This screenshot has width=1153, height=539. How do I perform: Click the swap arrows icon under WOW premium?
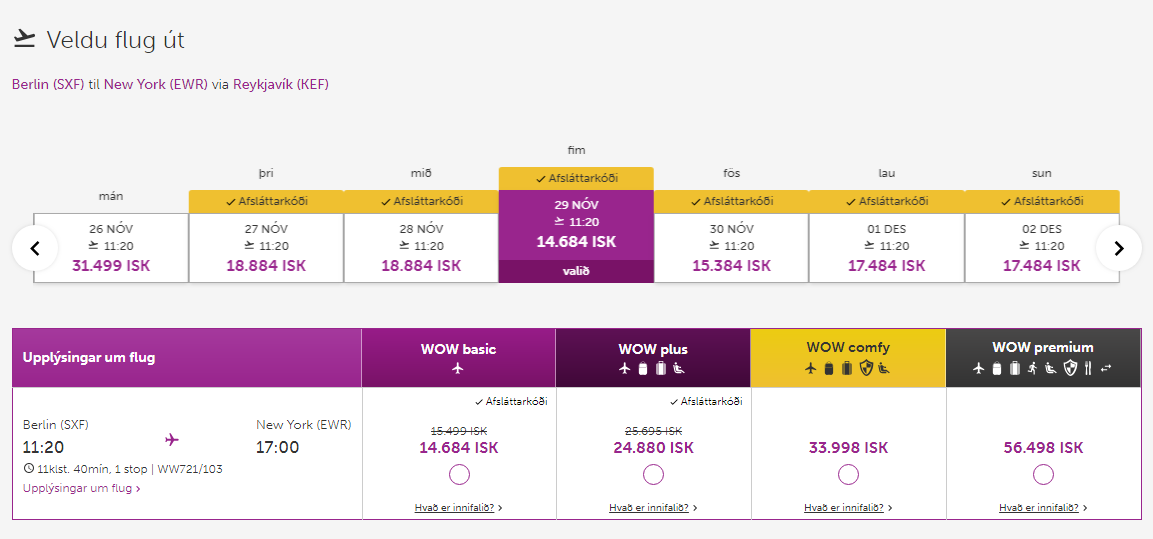[1106, 369]
